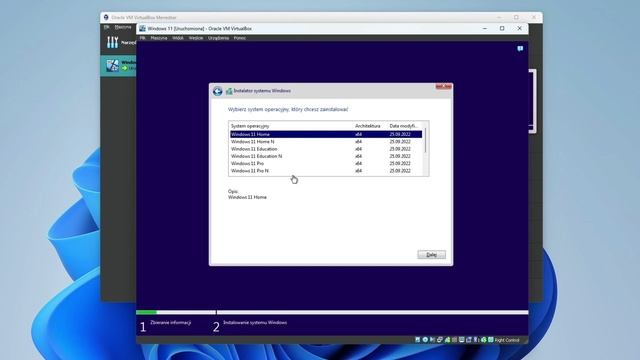Click the Instalowanie systemu Windows step label

point(255,322)
